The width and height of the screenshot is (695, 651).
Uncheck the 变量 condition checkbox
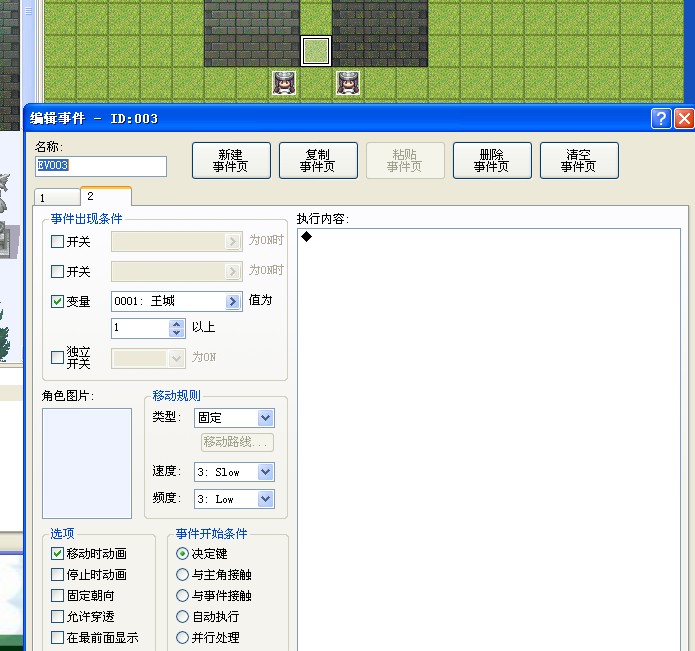tap(58, 301)
